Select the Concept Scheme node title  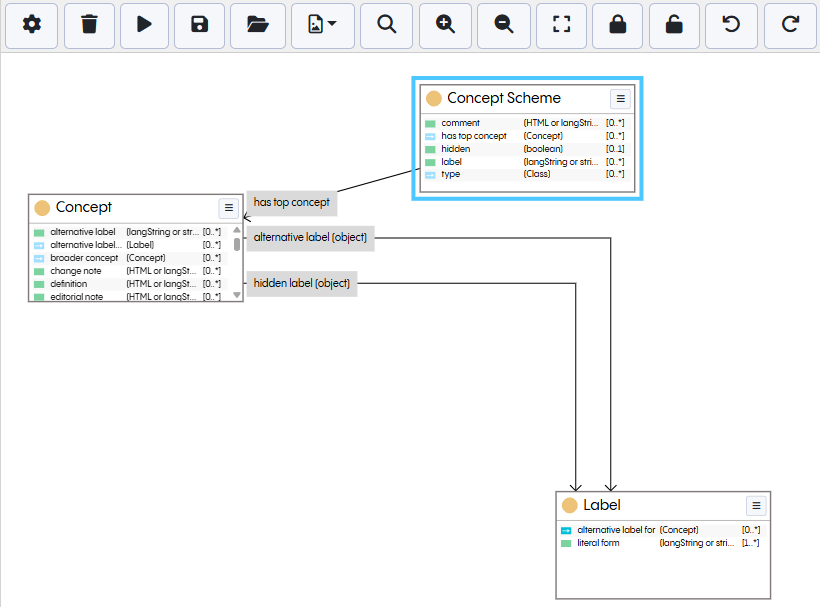504,98
